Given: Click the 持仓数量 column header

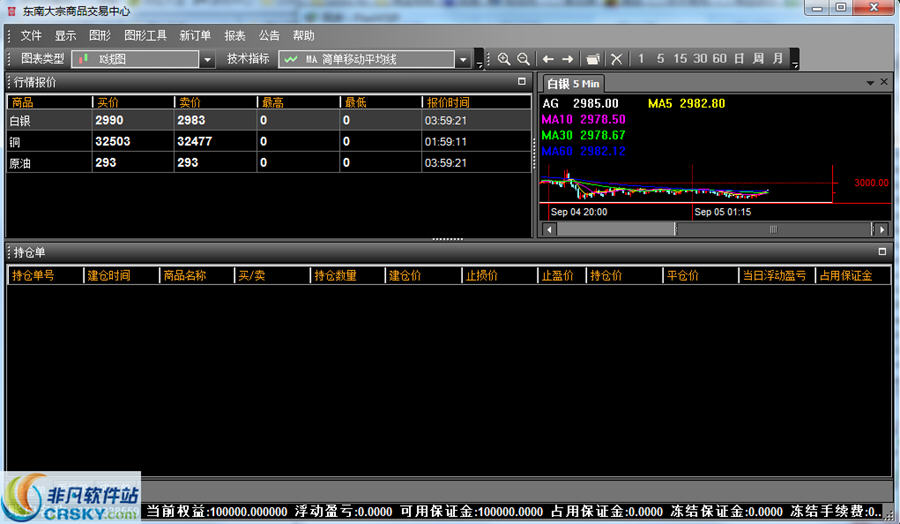Looking at the screenshot, I should click(347, 275).
